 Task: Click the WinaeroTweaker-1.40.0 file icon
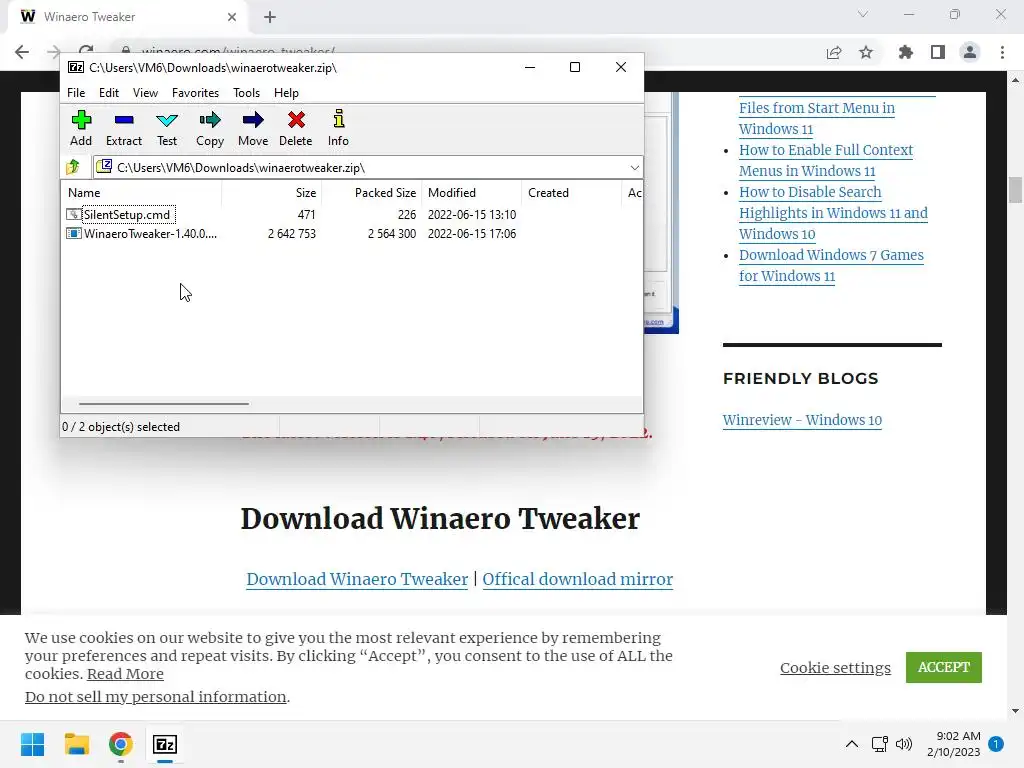point(74,233)
